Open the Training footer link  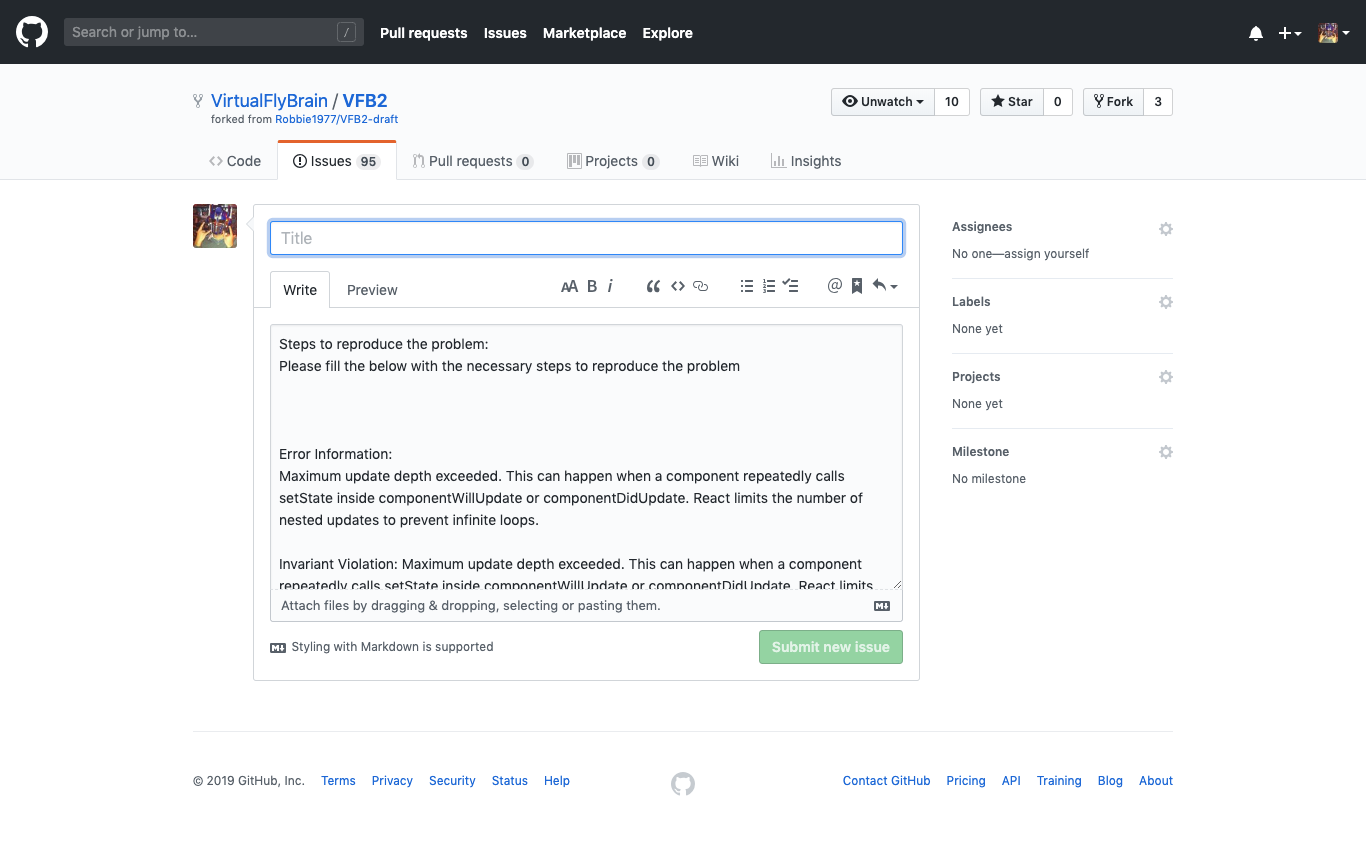[1059, 781]
